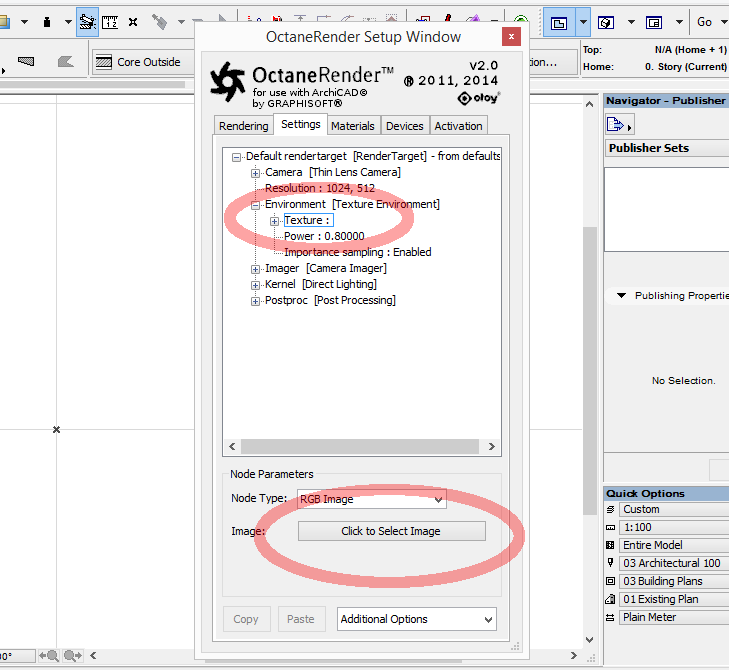Open dropdown arrow beside 3D window globe icon
The image size is (729, 670).
click(631, 22)
